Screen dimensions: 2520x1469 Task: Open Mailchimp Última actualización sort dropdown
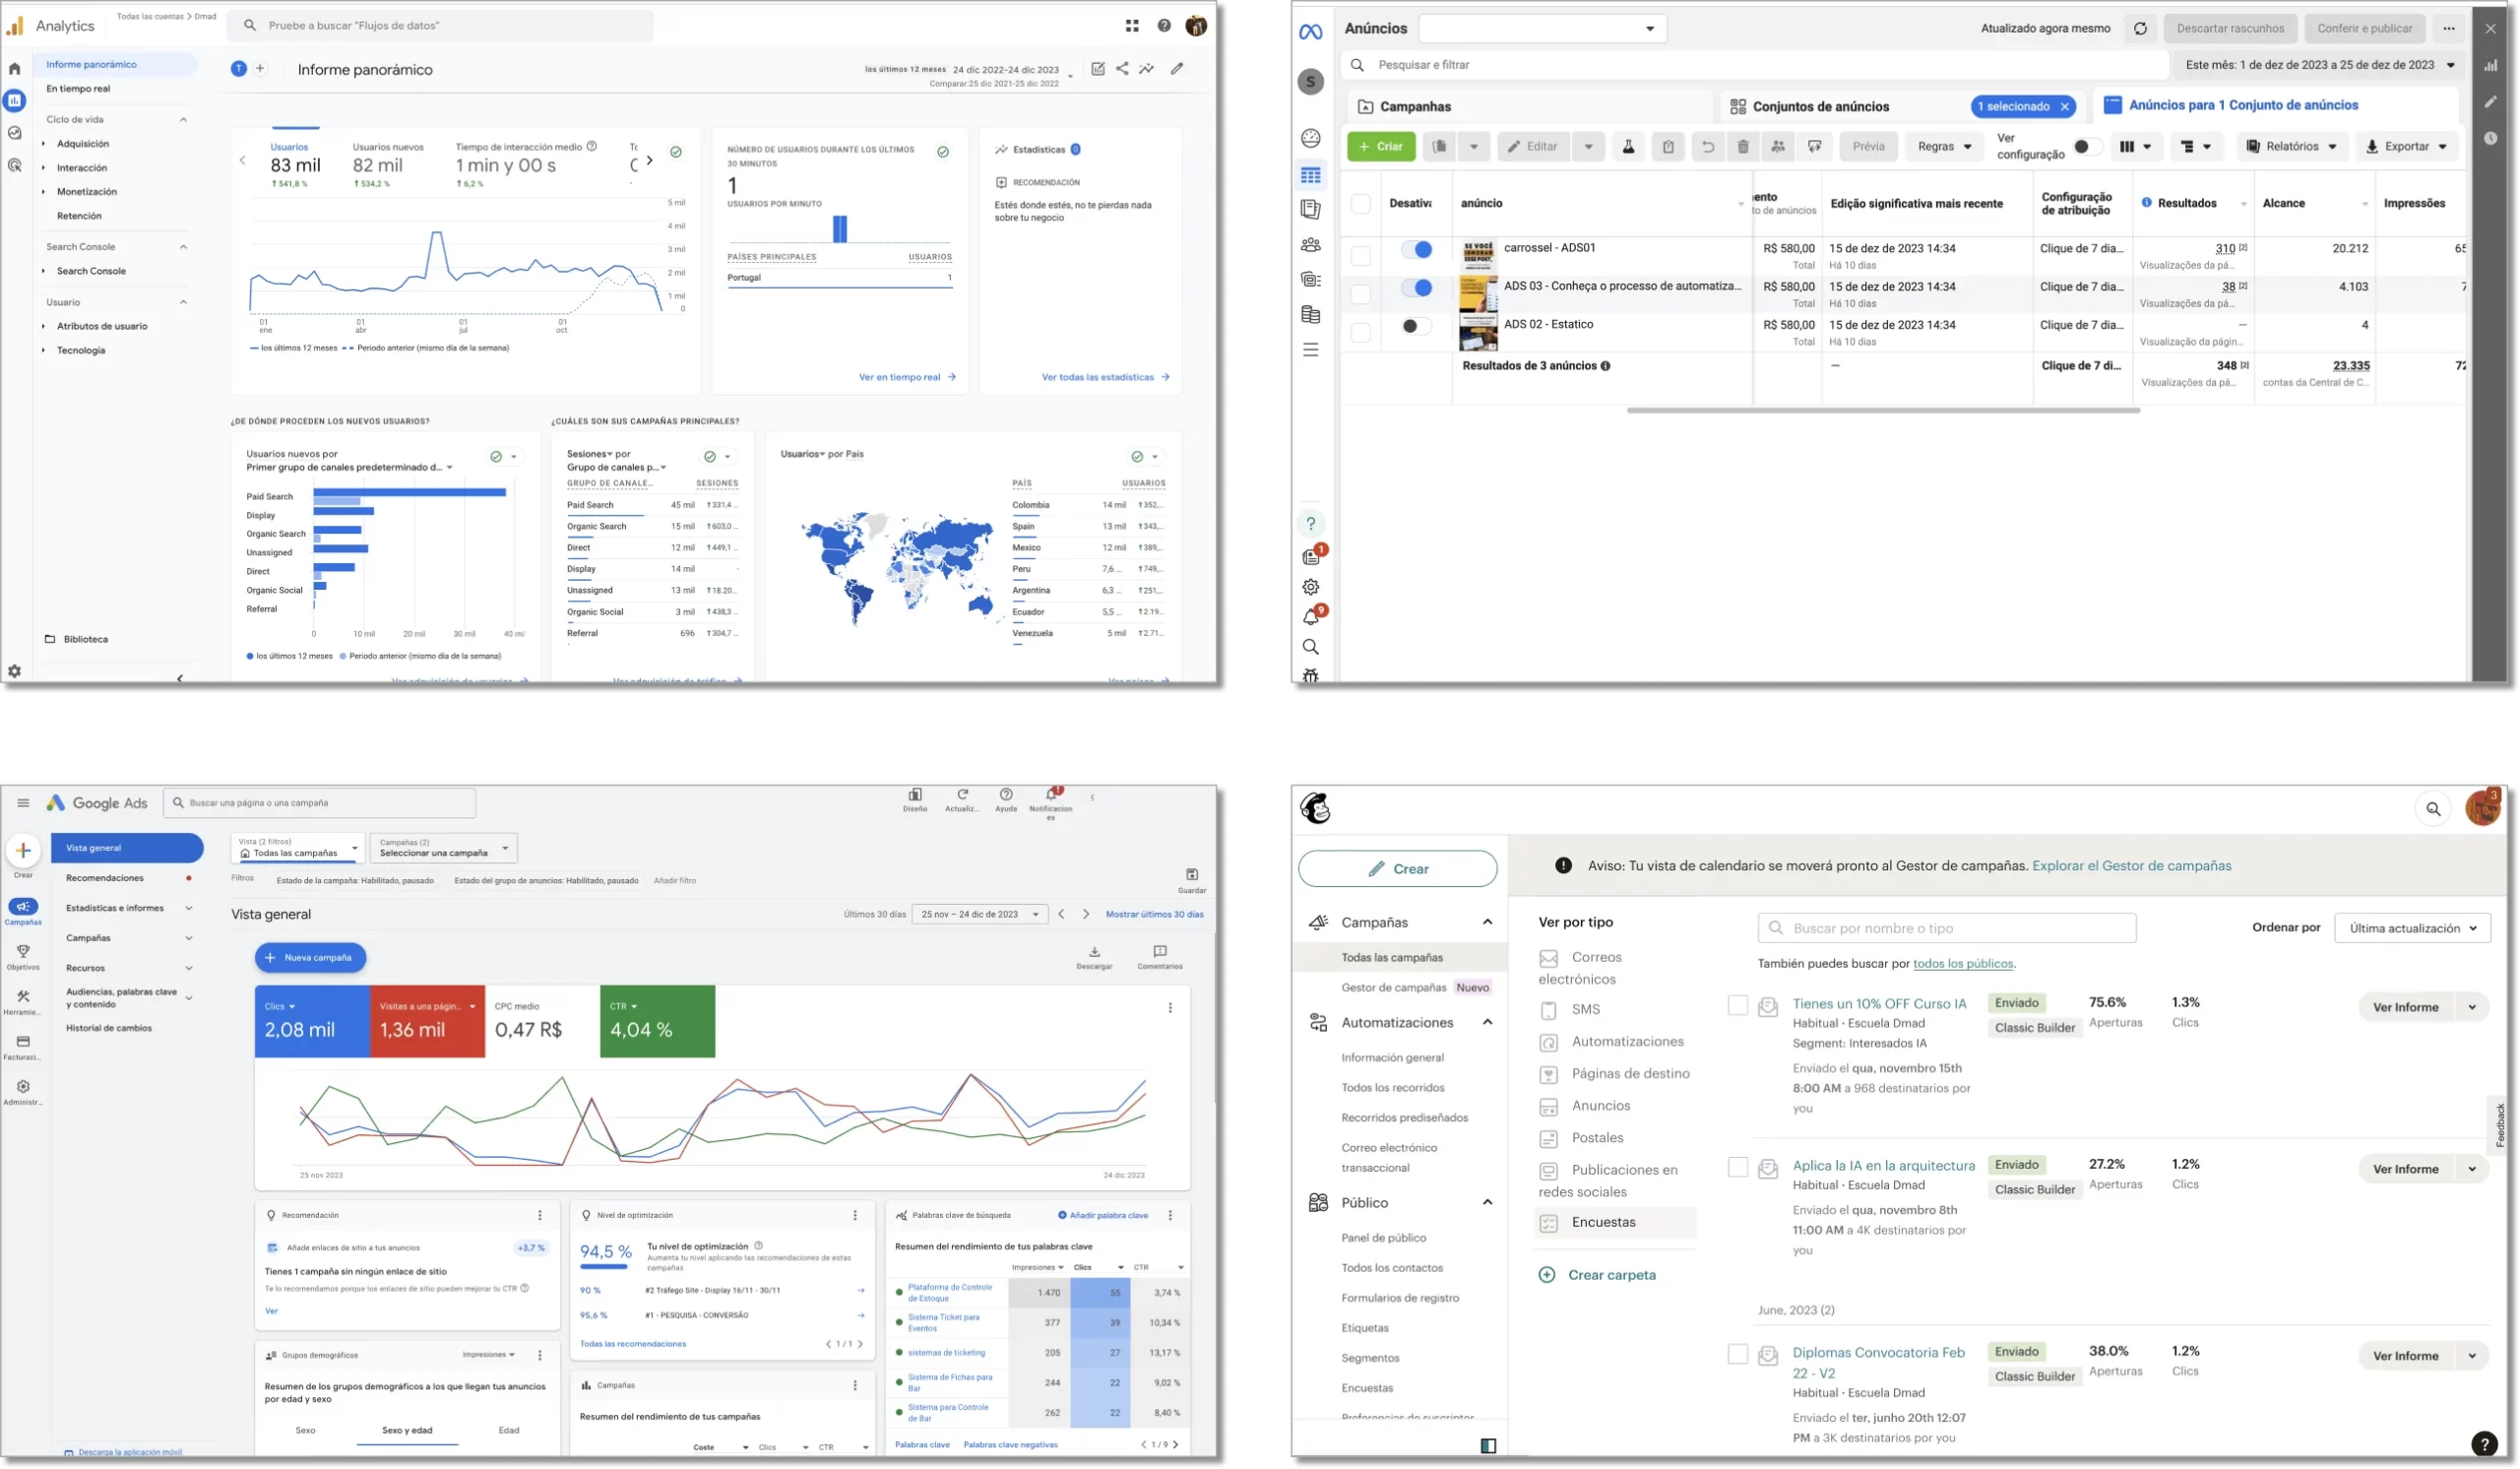pyautogui.click(x=2412, y=928)
